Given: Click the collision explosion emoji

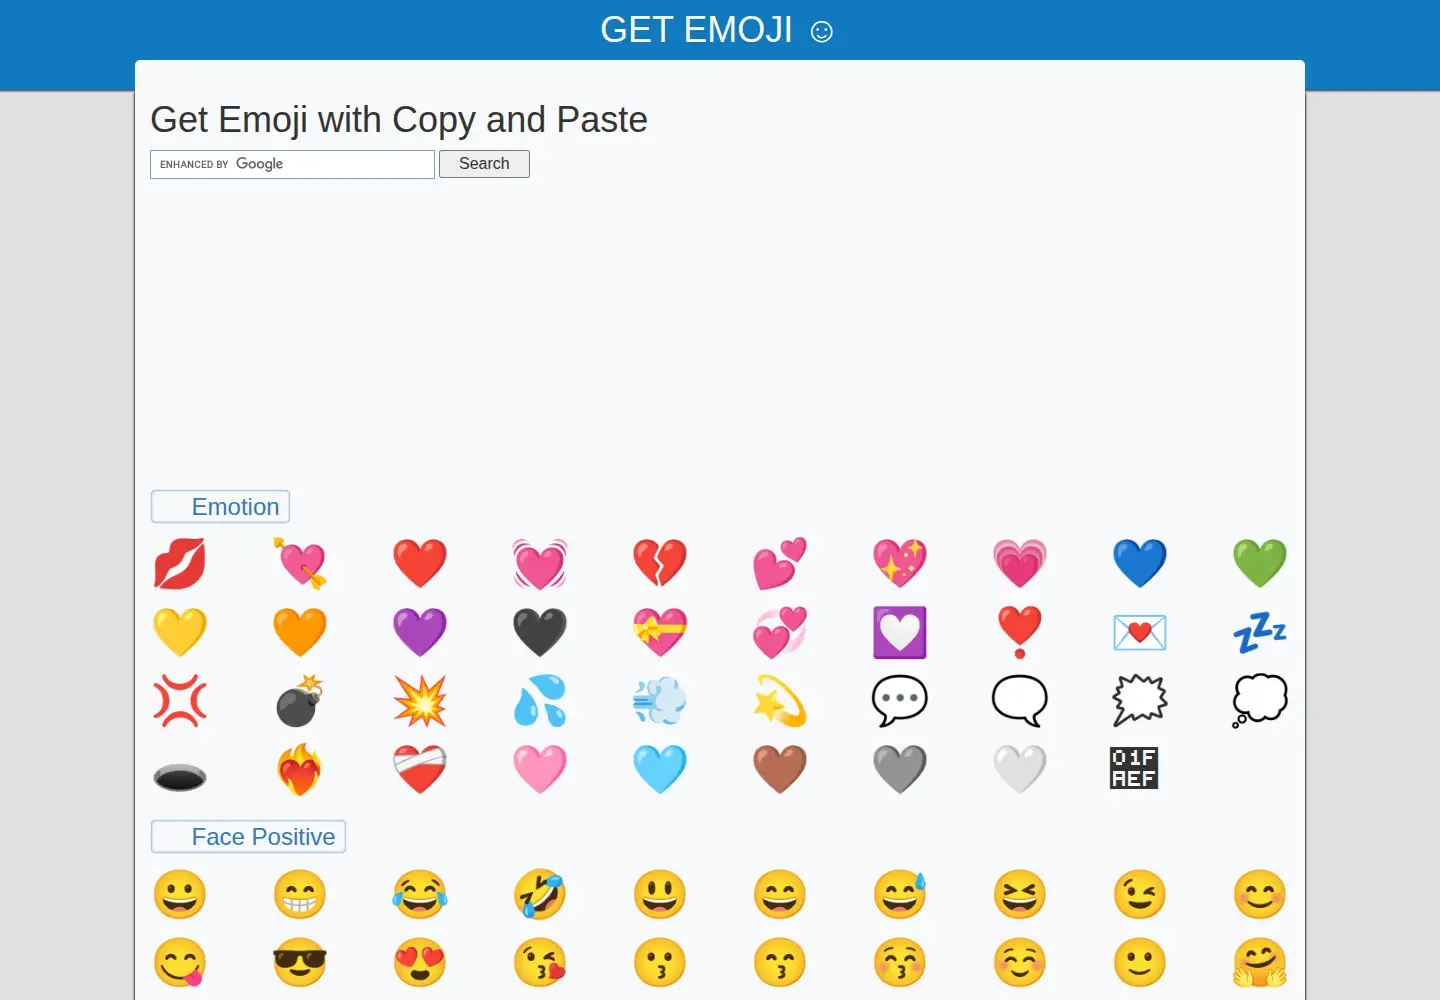Looking at the screenshot, I should click(x=420, y=701).
